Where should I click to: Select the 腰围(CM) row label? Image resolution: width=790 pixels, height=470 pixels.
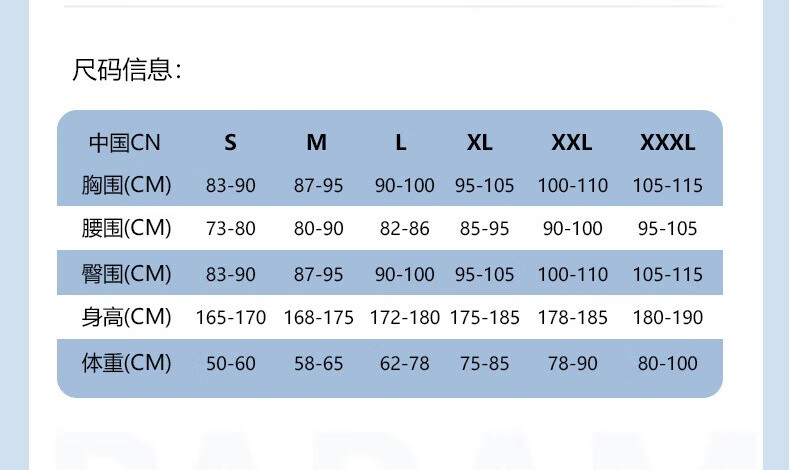126,228
